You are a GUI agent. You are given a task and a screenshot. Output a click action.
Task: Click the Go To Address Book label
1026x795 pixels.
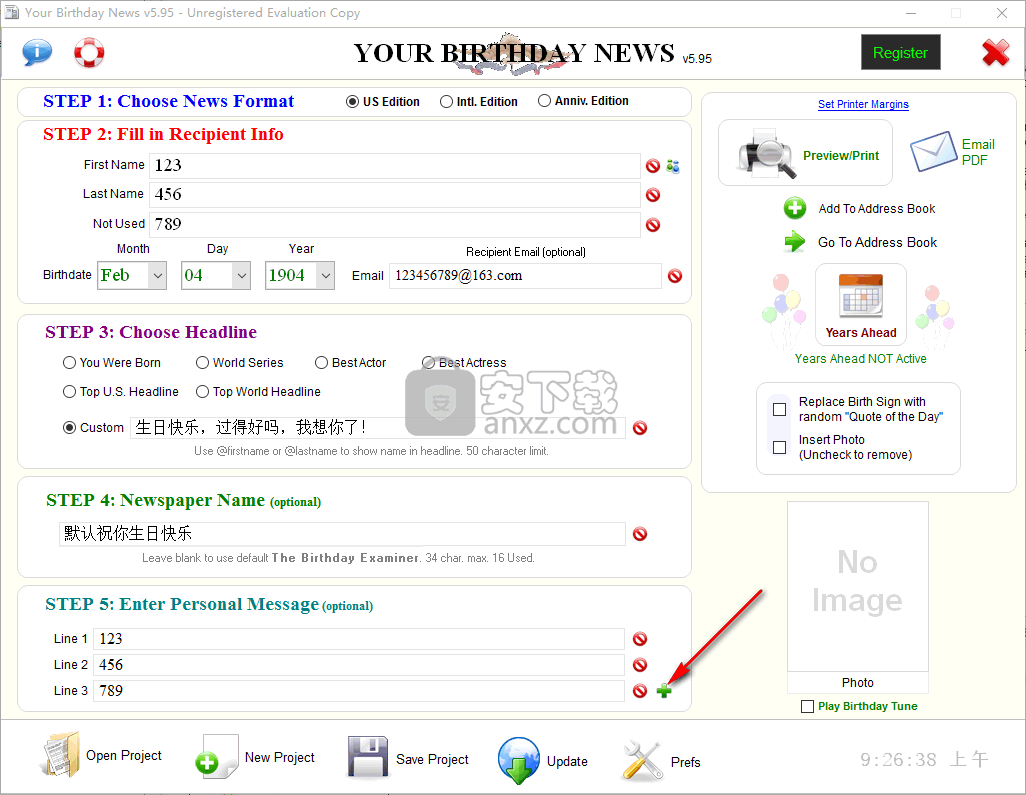[x=877, y=242]
